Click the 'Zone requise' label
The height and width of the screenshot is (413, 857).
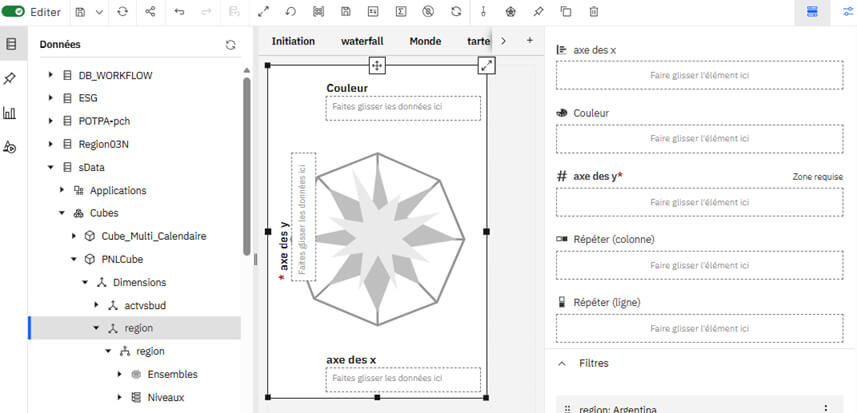click(x=818, y=177)
